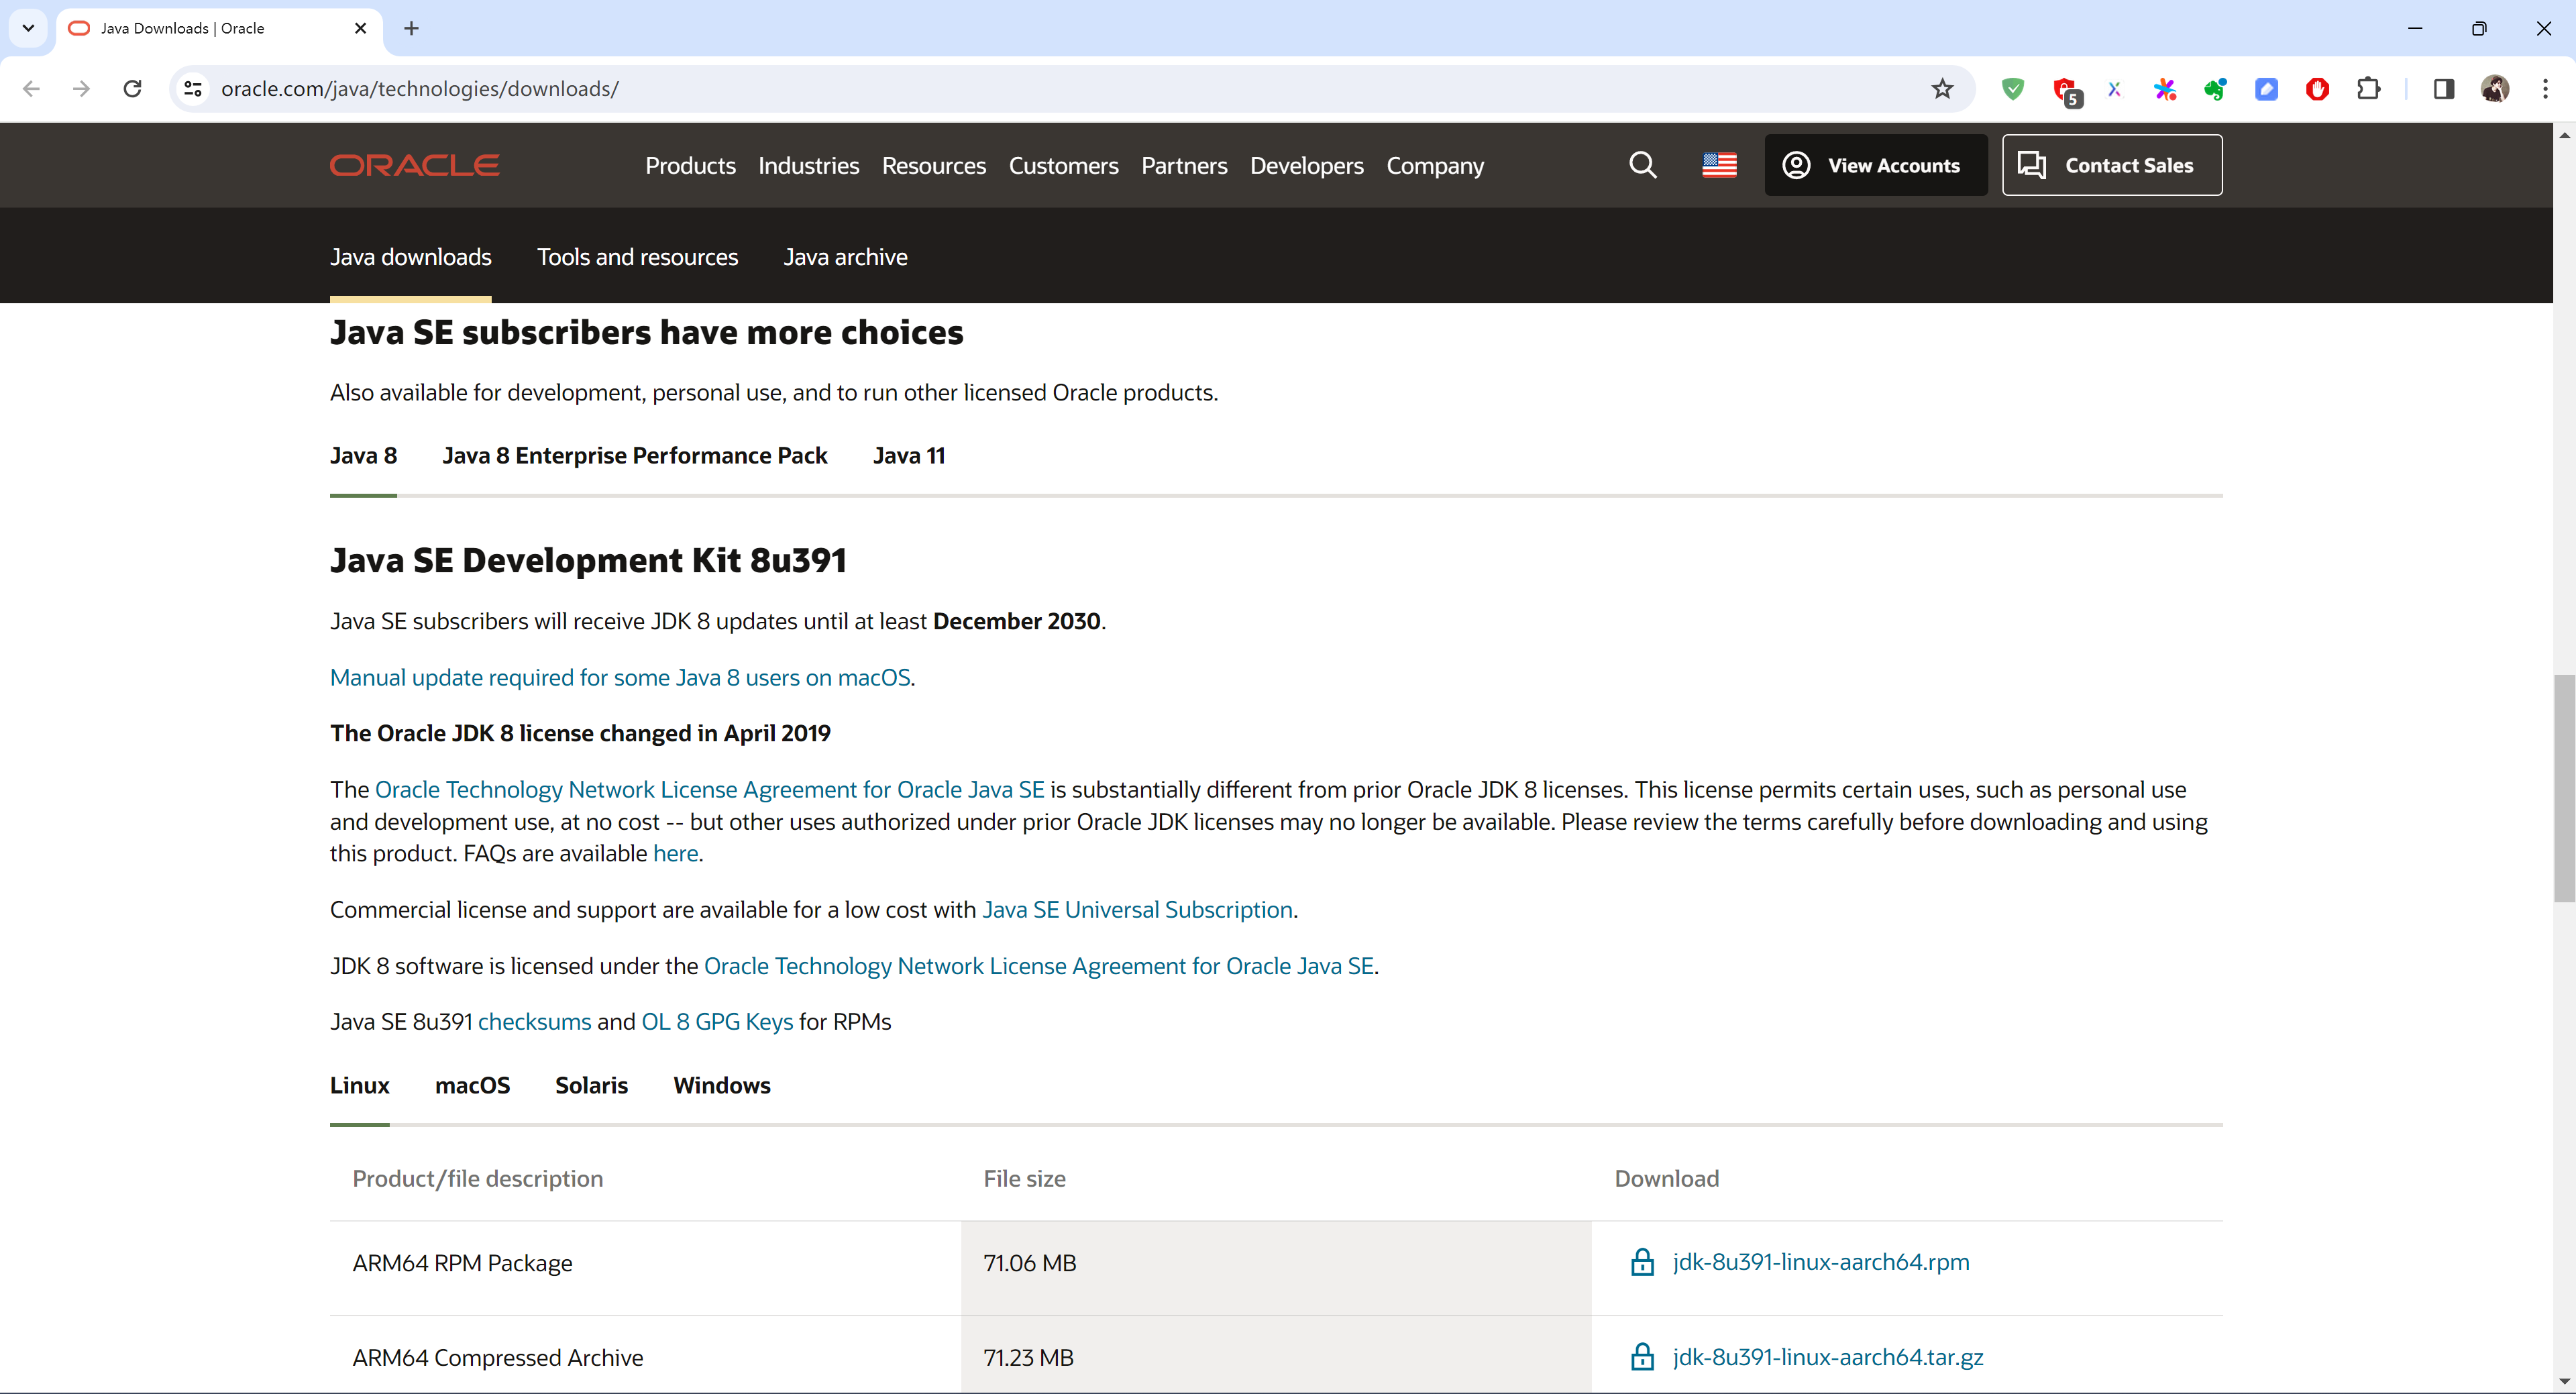Select the Java 8 tab
This screenshot has height=1394, width=2576.
coord(363,456)
